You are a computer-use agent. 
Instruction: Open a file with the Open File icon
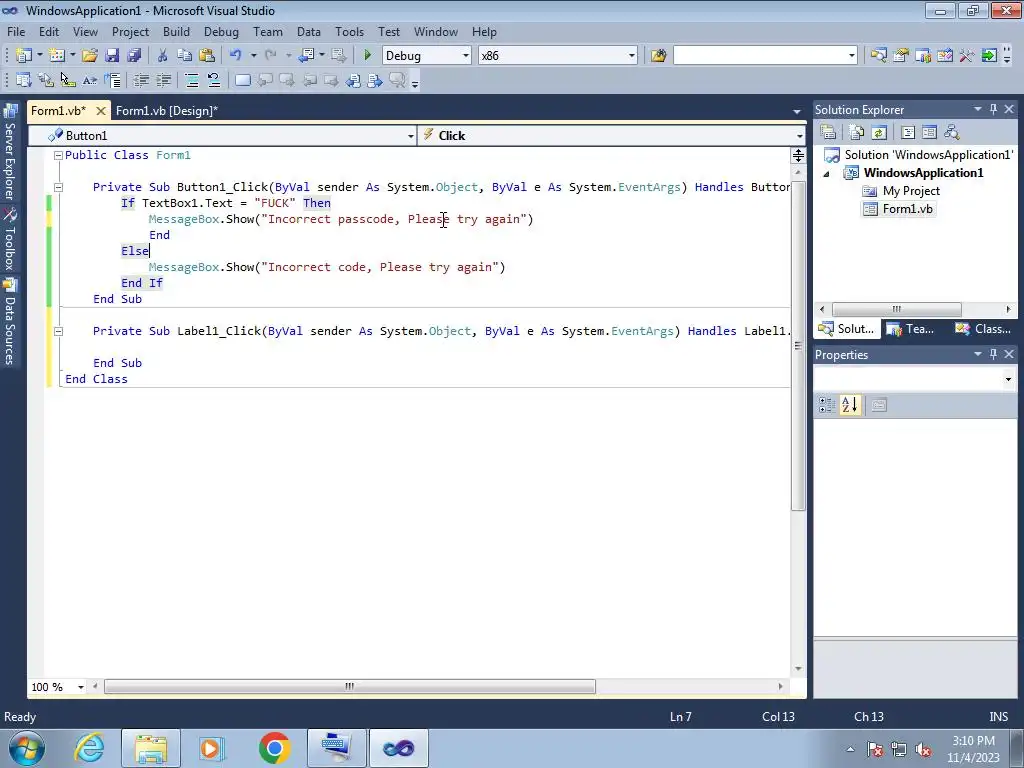tap(89, 56)
